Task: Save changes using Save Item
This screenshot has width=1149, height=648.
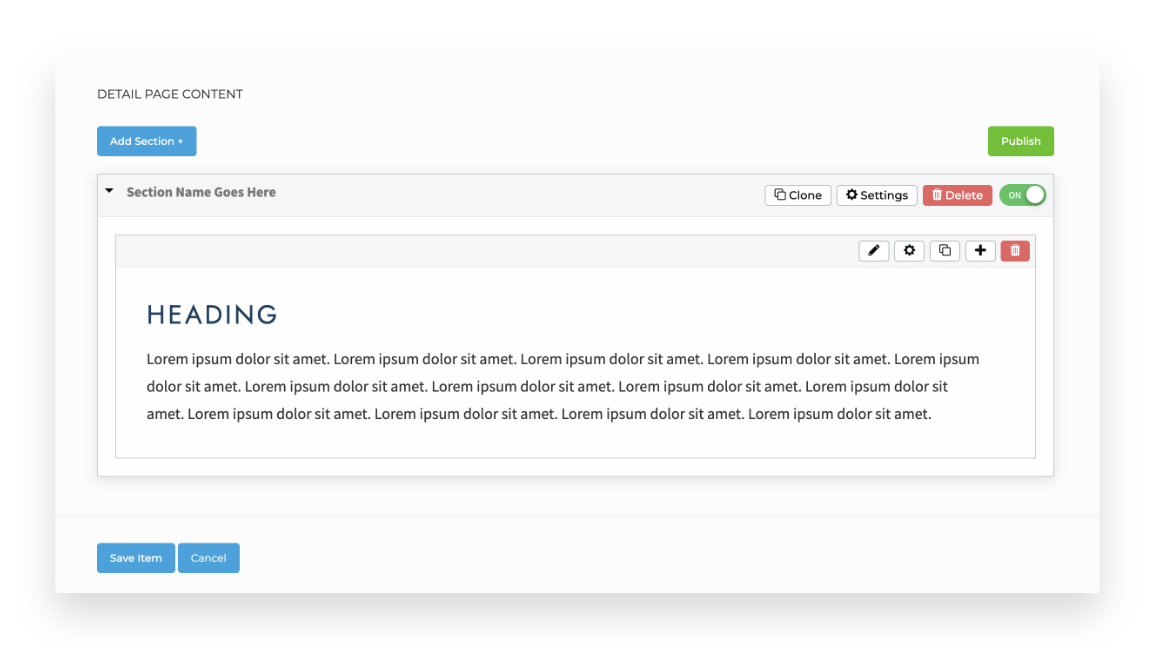Action: pyautogui.click(x=135, y=558)
